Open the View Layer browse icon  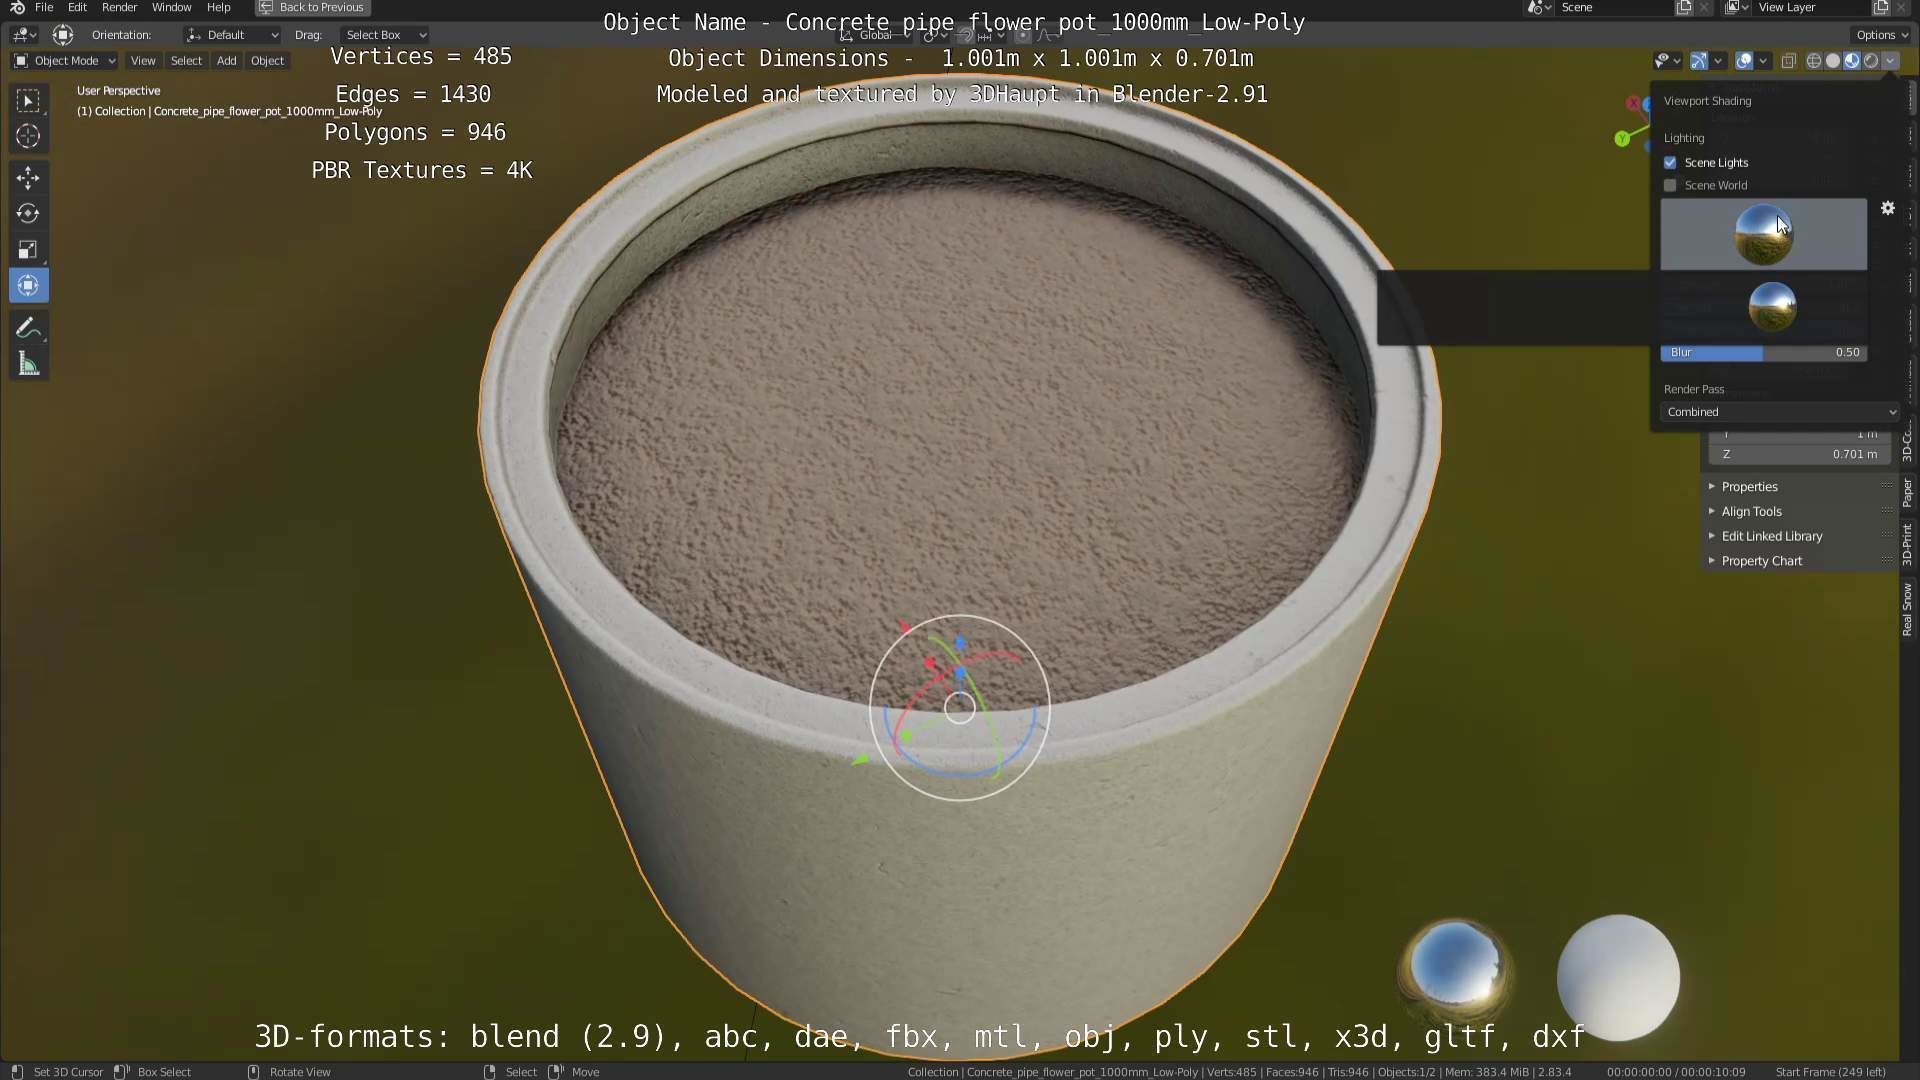point(1737,7)
